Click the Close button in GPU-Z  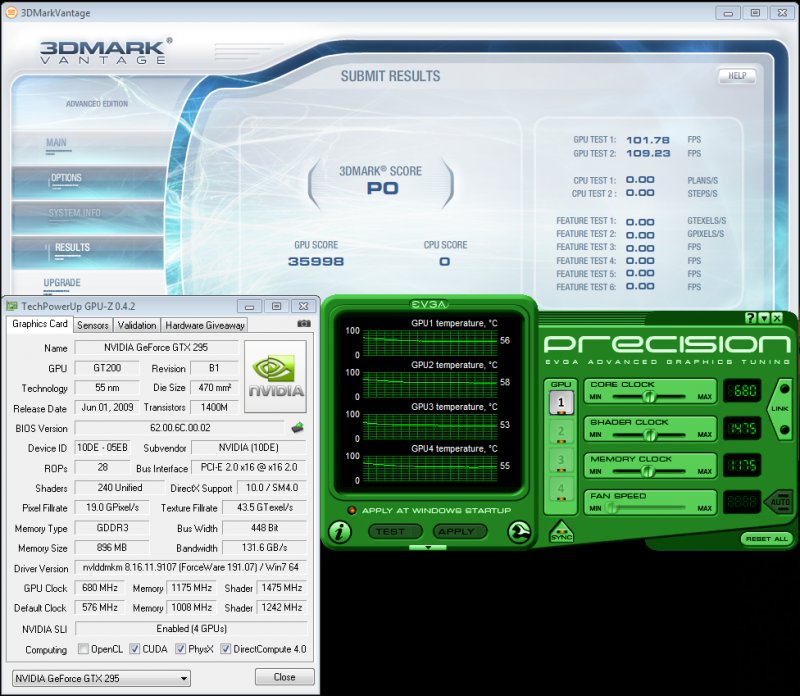285,677
